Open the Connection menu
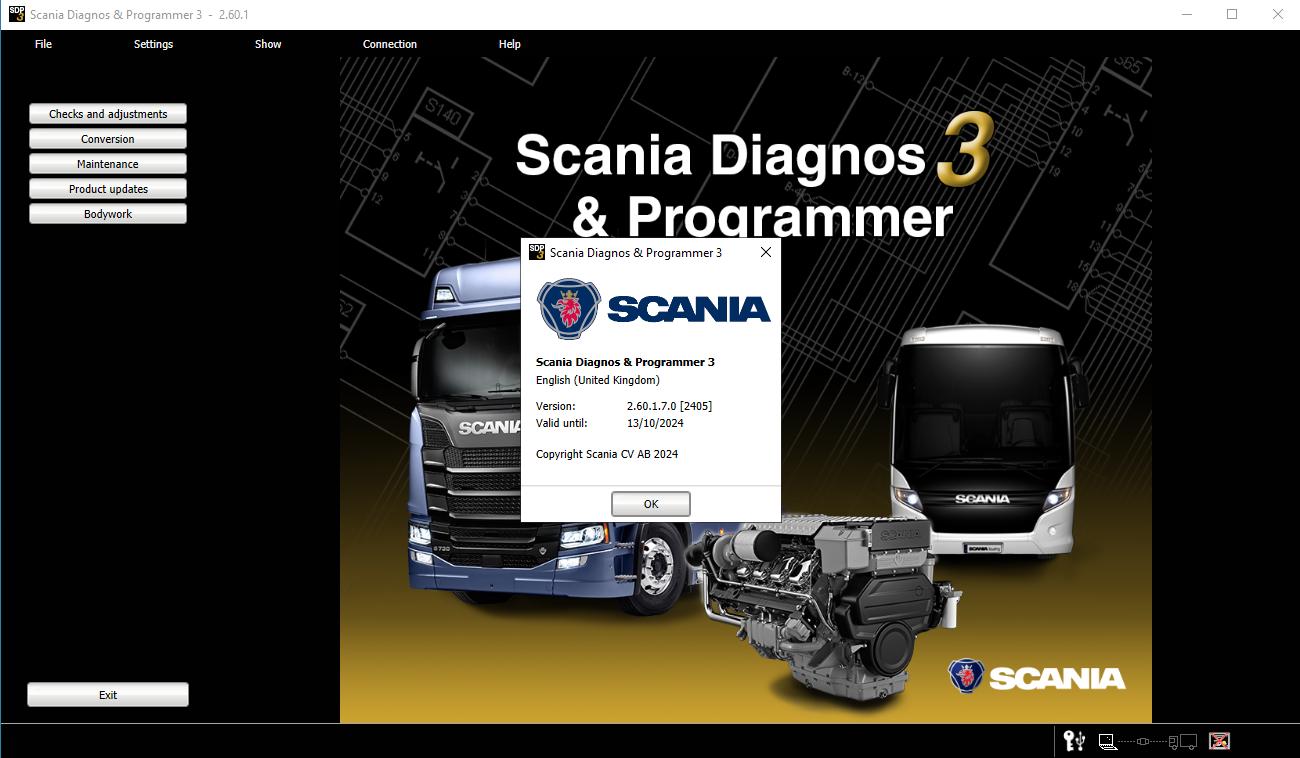The image size is (1300, 758). (x=389, y=44)
